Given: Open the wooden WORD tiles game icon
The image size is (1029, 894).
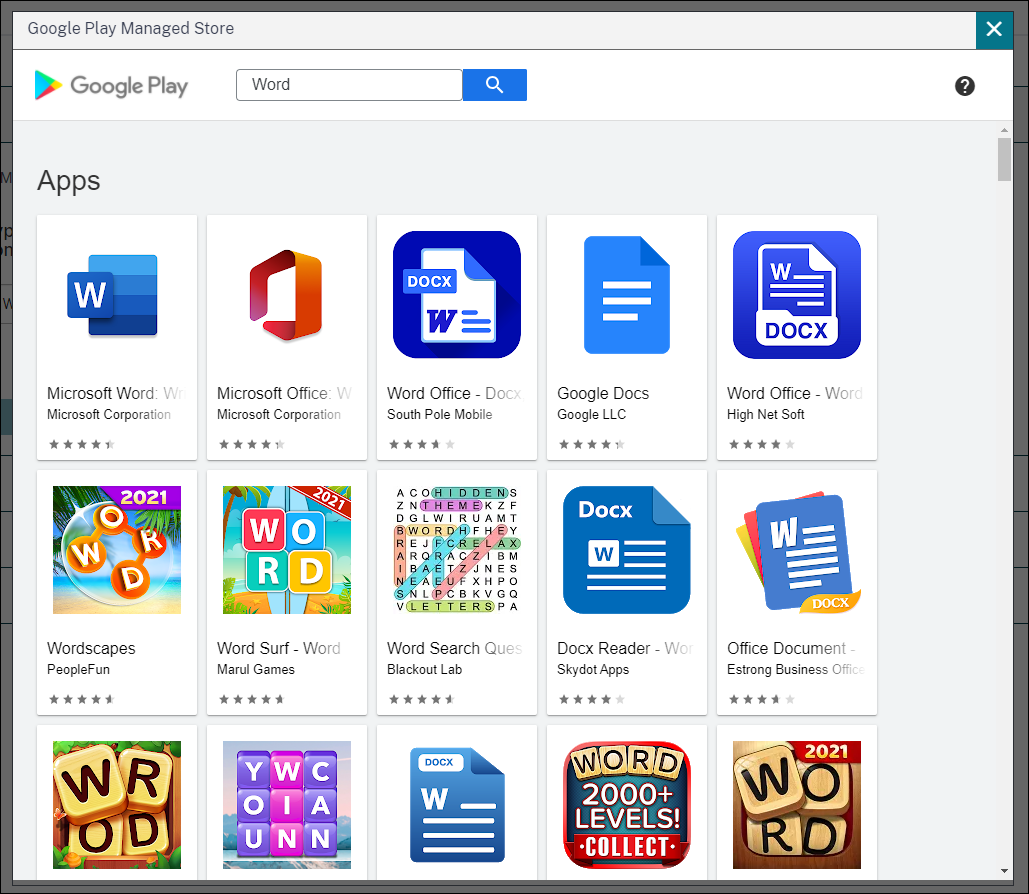Looking at the screenshot, I should [117, 805].
